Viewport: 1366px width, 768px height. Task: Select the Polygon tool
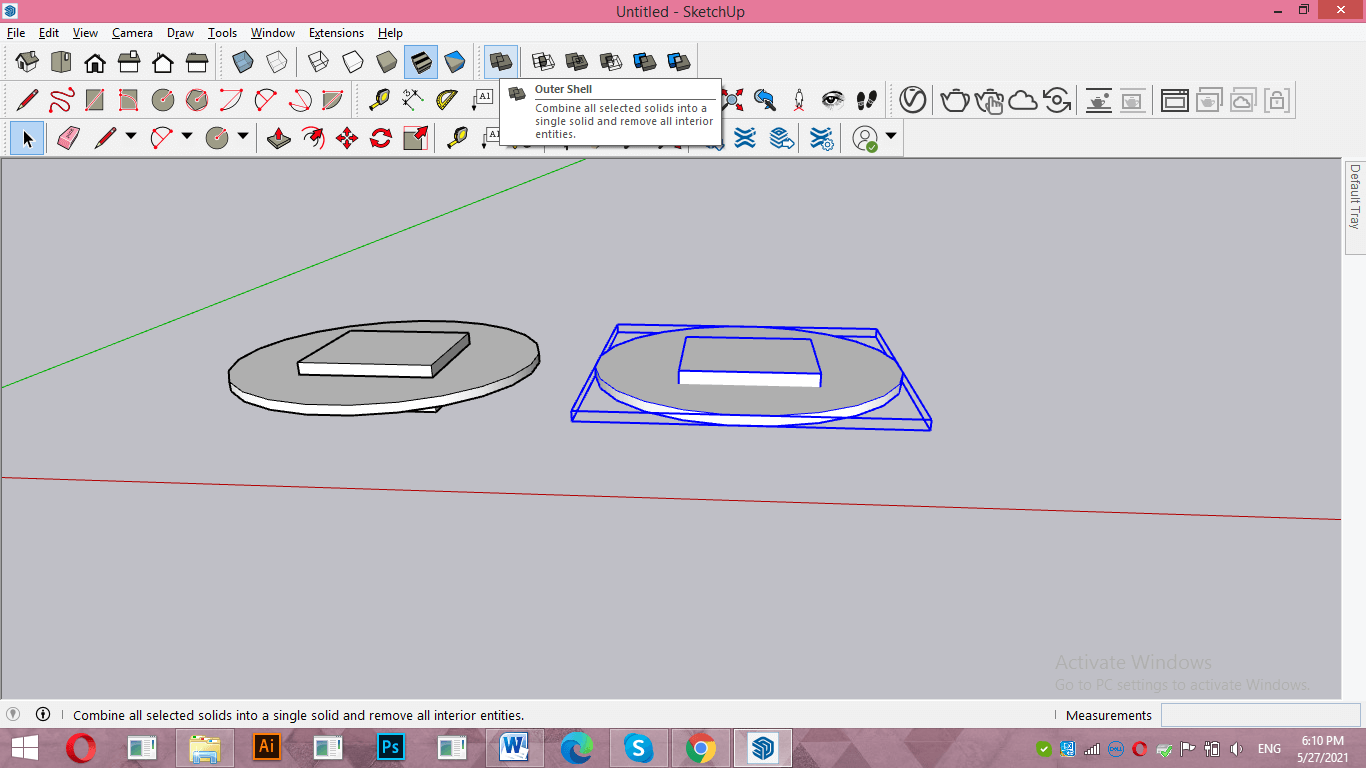tap(197, 100)
